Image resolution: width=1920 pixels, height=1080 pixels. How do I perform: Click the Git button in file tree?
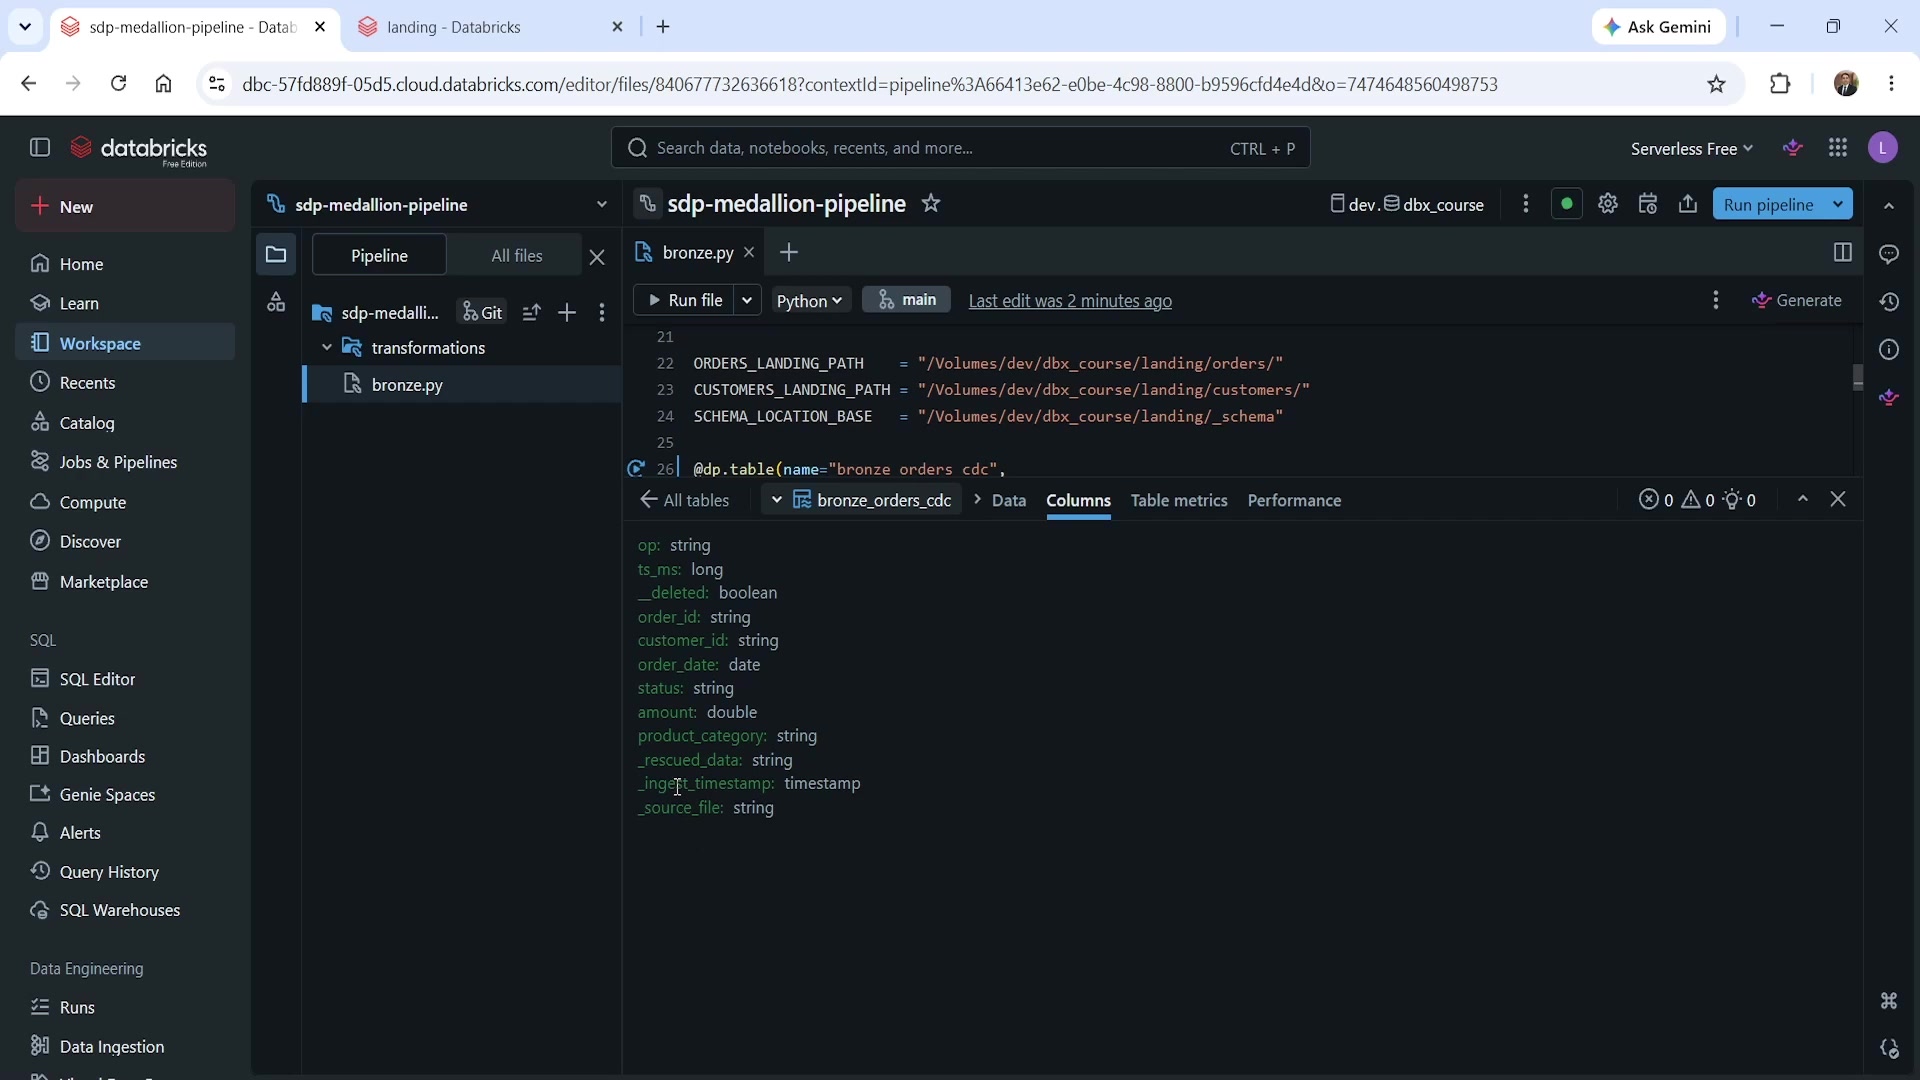(482, 313)
